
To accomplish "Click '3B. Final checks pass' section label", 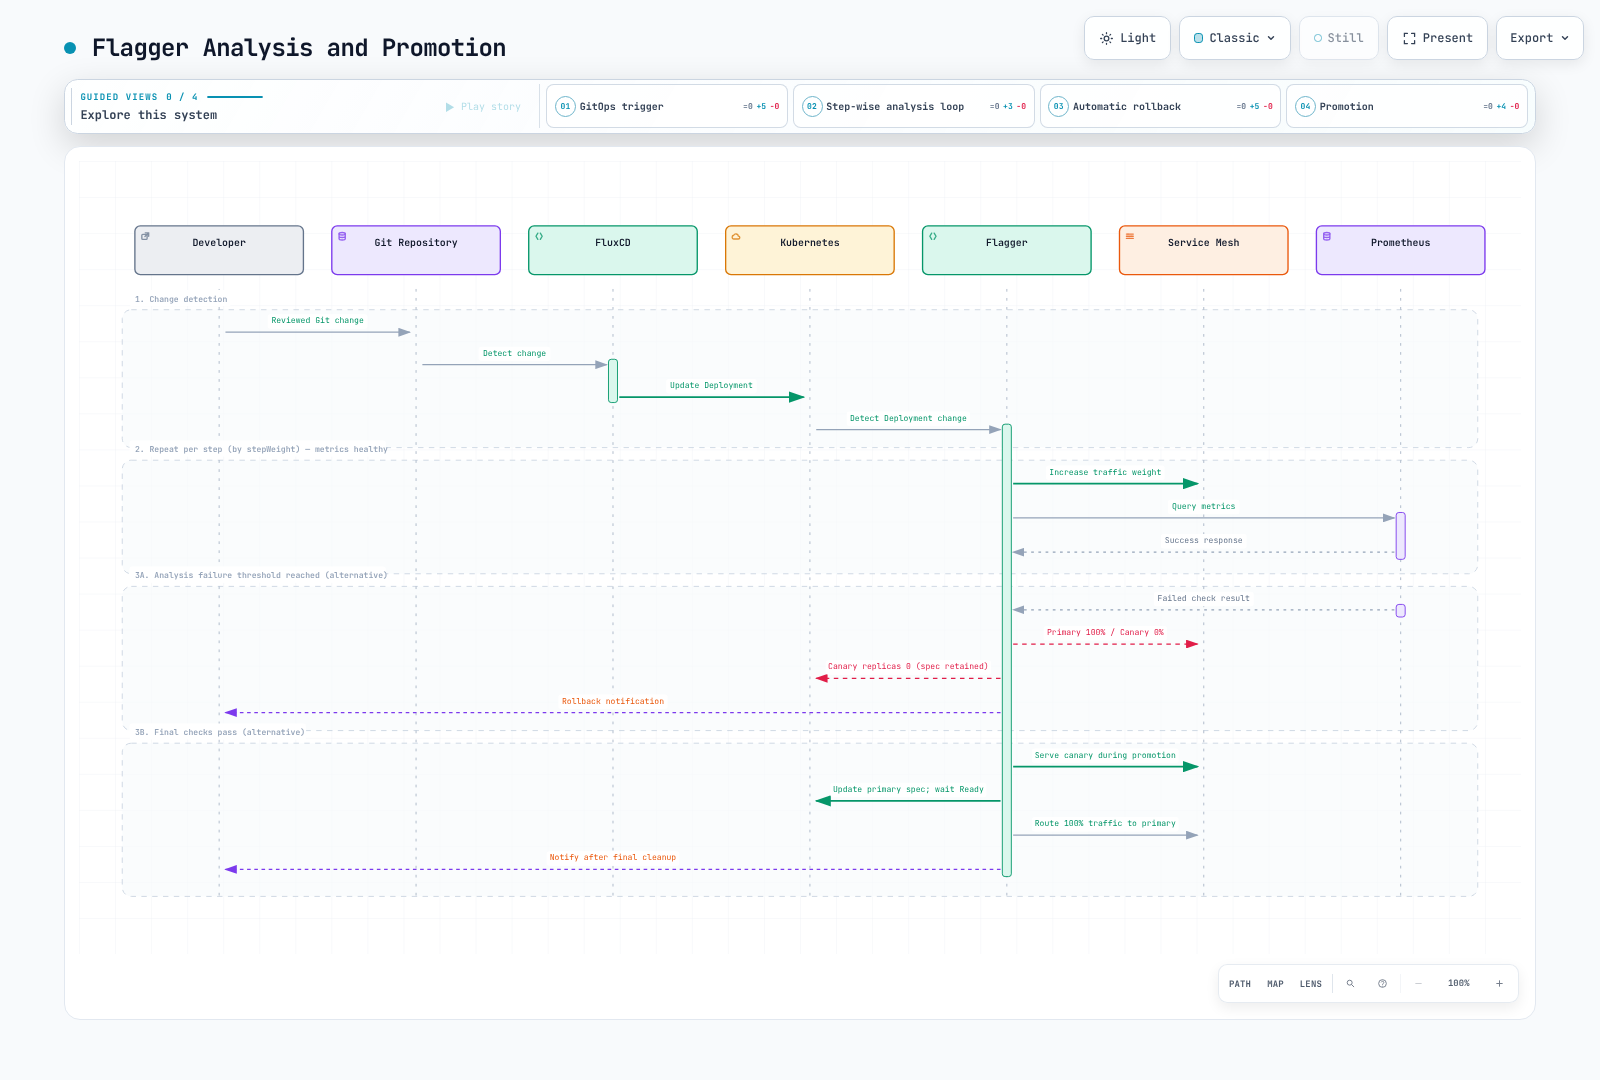I will pos(220,733).
